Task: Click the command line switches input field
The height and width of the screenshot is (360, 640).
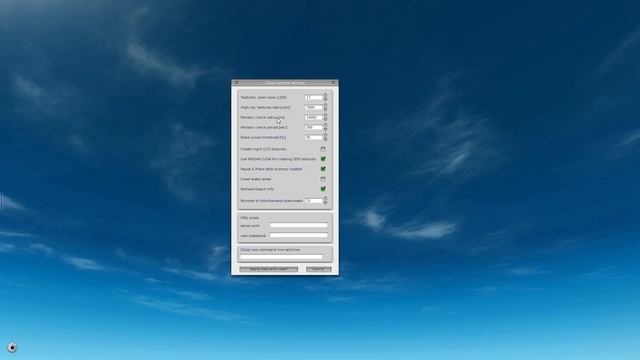Action: [x=281, y=257]
